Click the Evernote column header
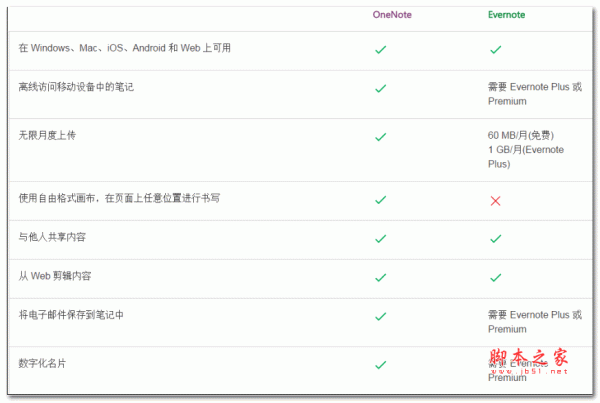The image size is (600, 403). pos(506,15)
